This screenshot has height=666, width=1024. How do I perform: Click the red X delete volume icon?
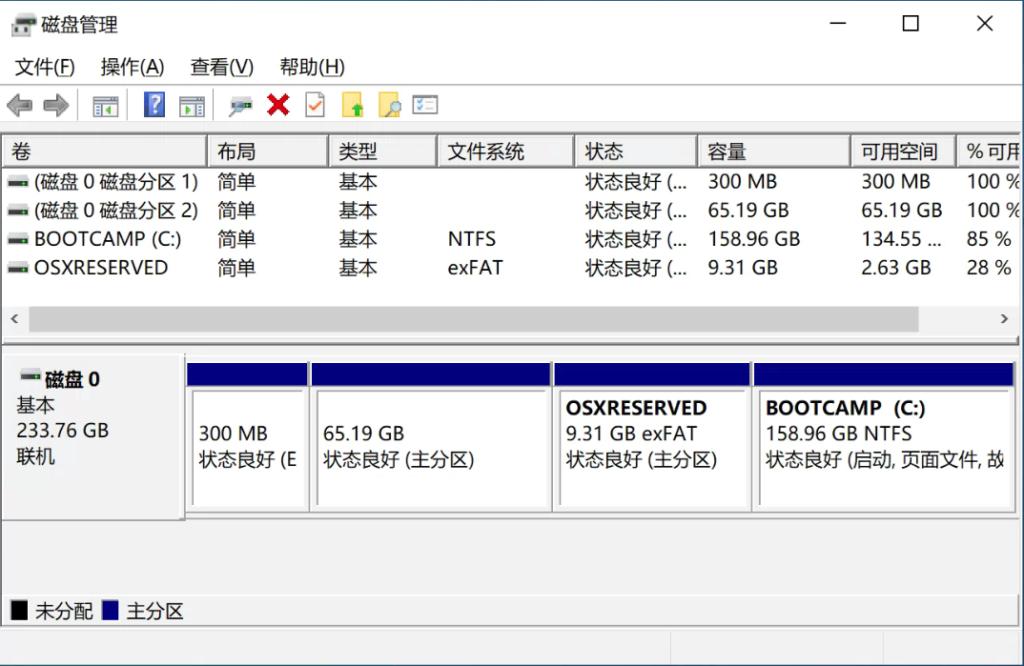coord(277,104)
